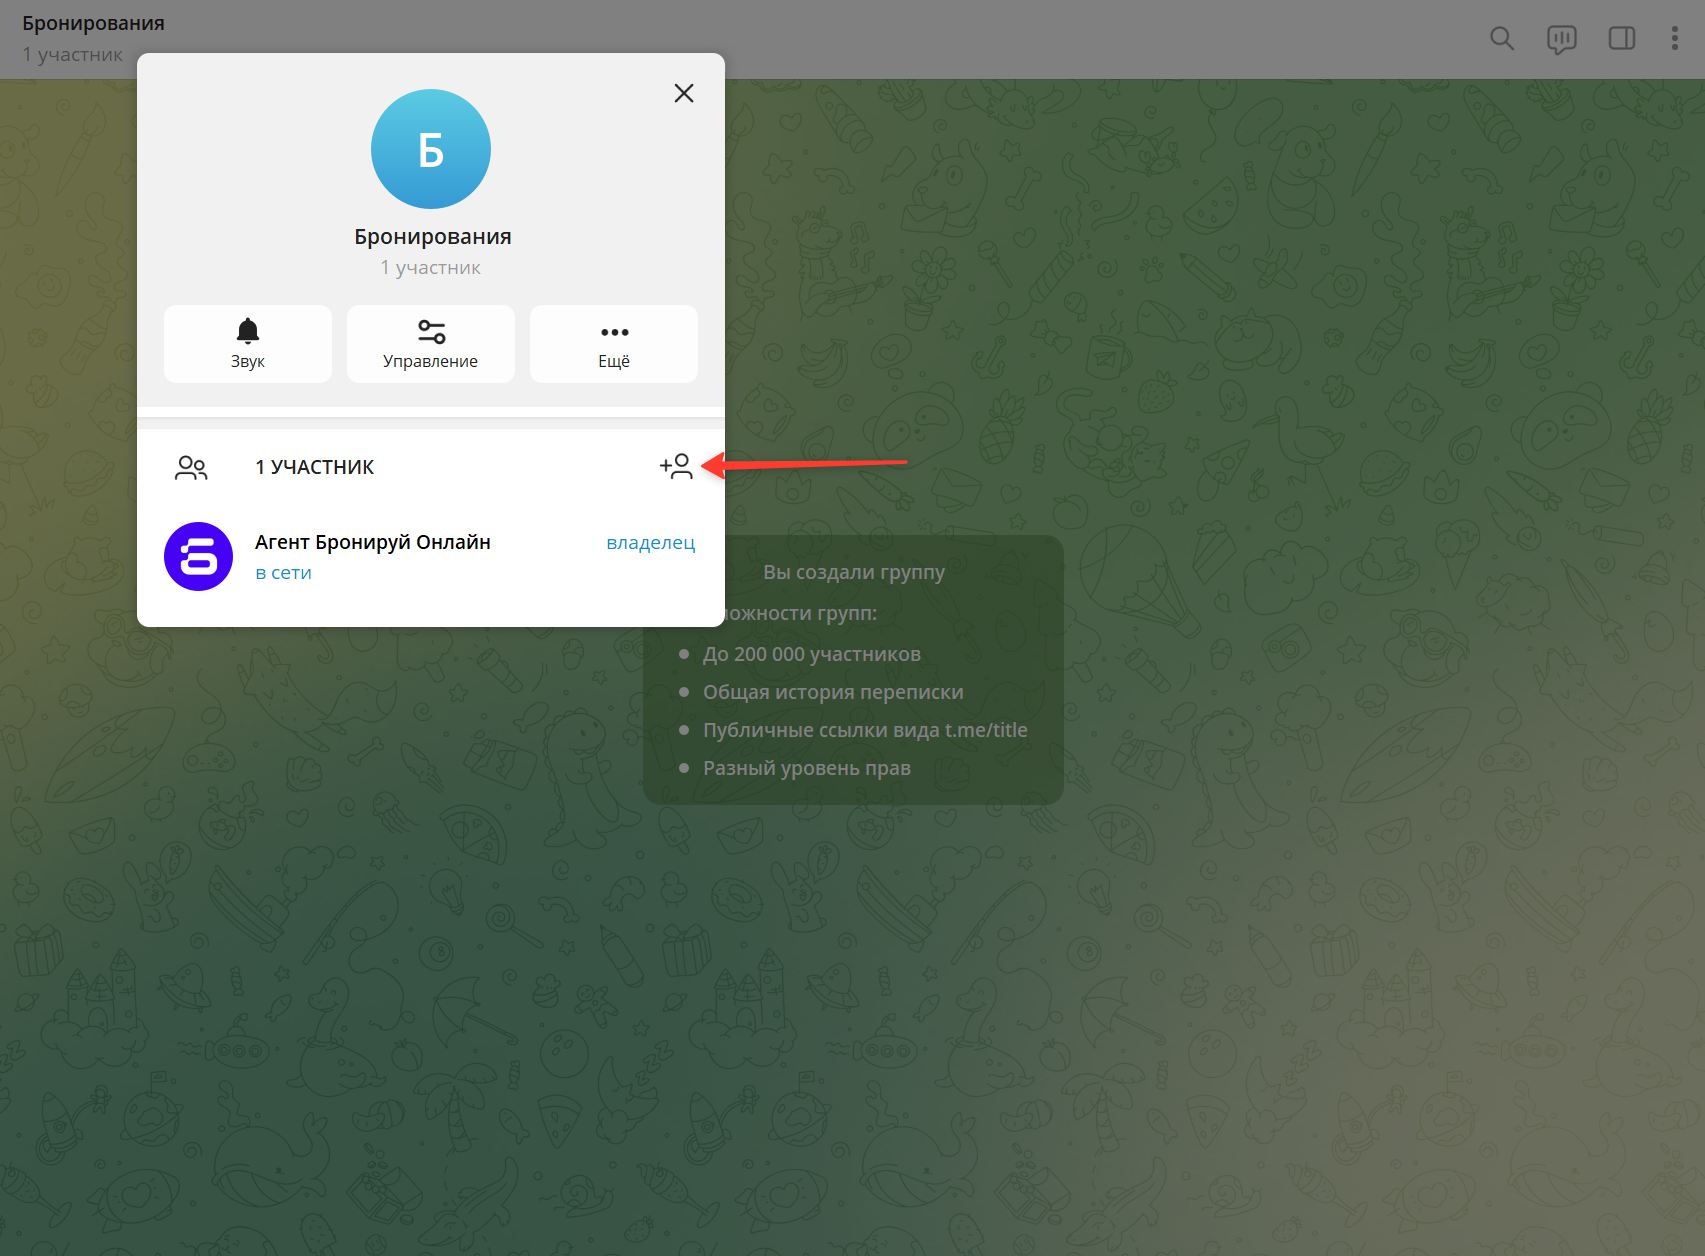Click the в сети online status

pos(283,573)
